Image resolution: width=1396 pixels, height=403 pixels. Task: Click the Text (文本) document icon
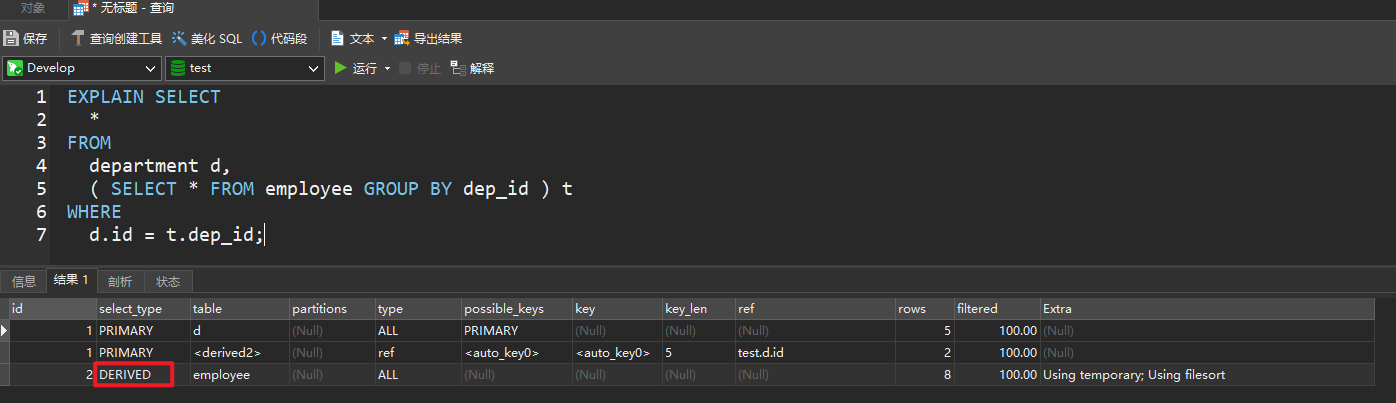coord(337,39)
